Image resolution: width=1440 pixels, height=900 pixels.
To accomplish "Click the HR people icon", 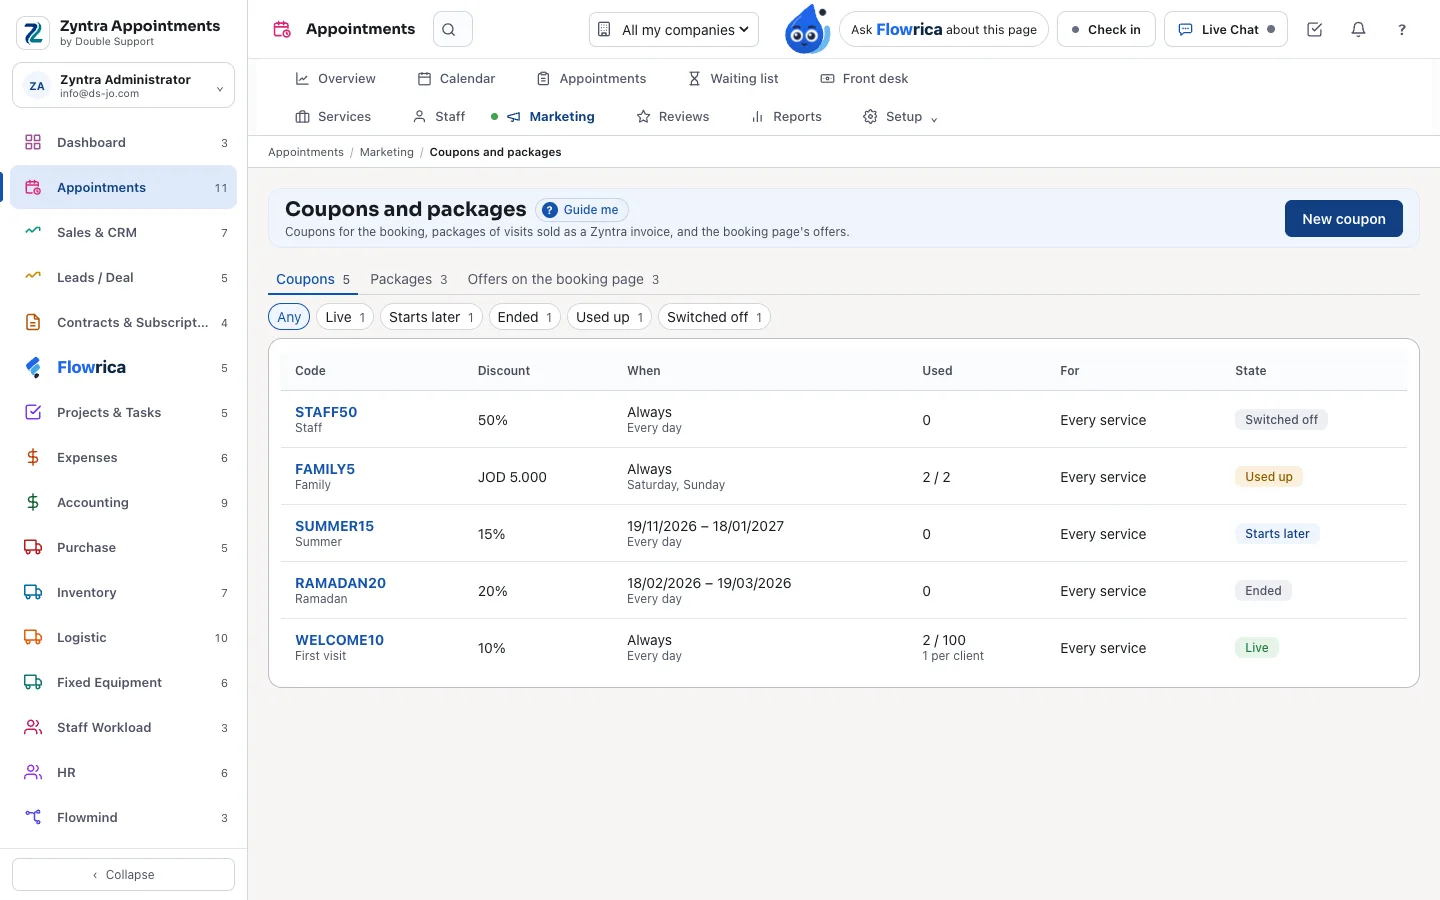I will (33, 772).
